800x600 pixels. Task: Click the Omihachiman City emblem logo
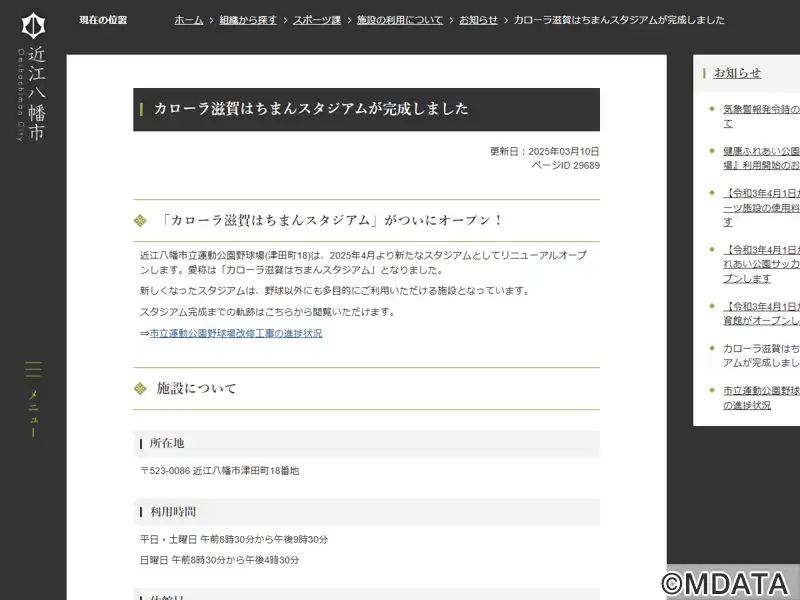click(x=33, y=25)
